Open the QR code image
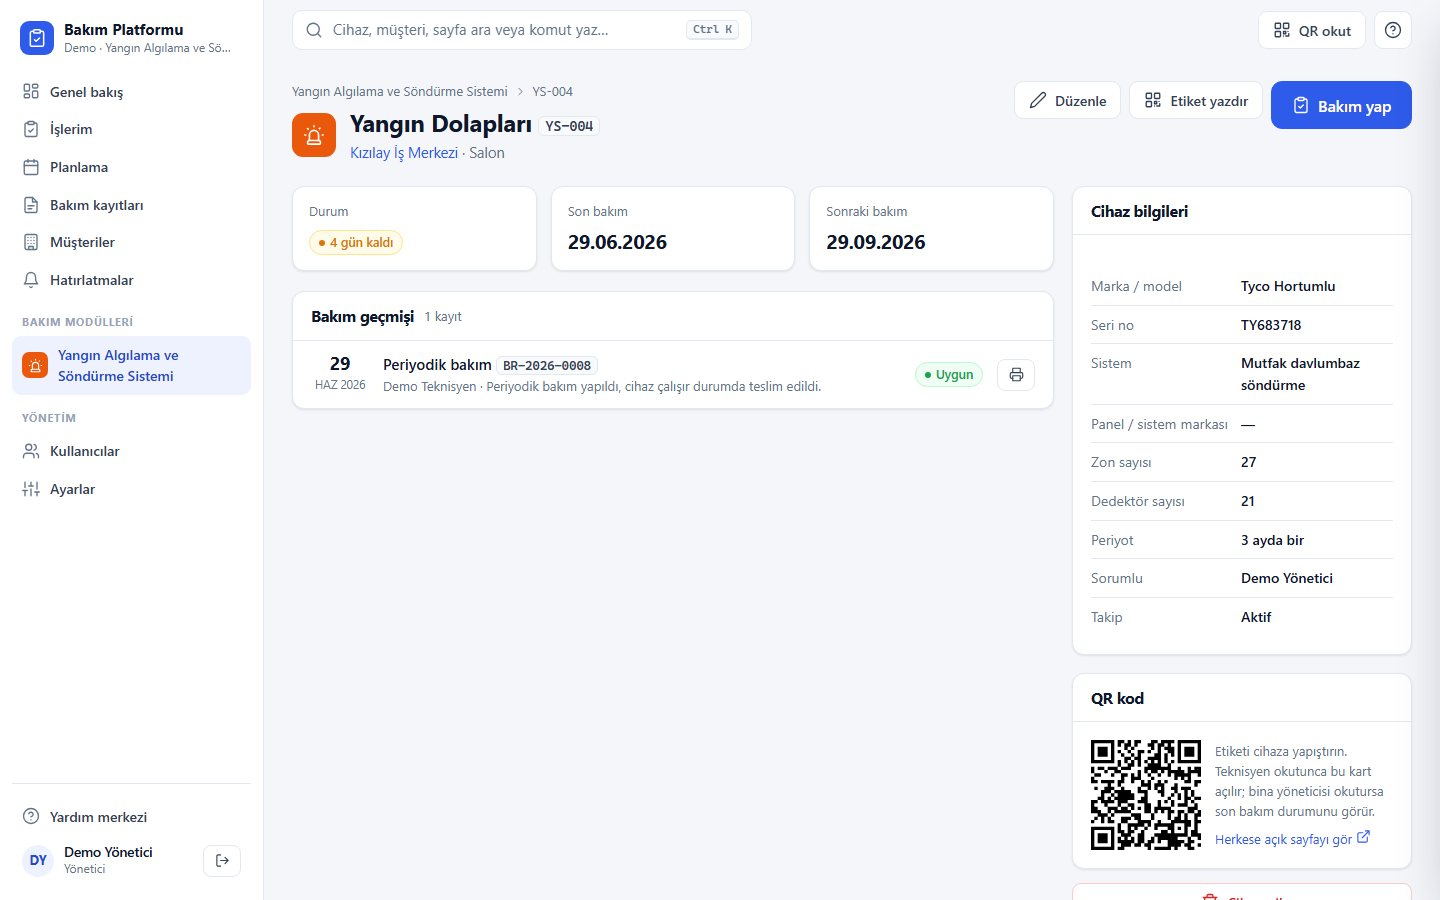Viewport: 1440px width, 900px height. 1146,795
